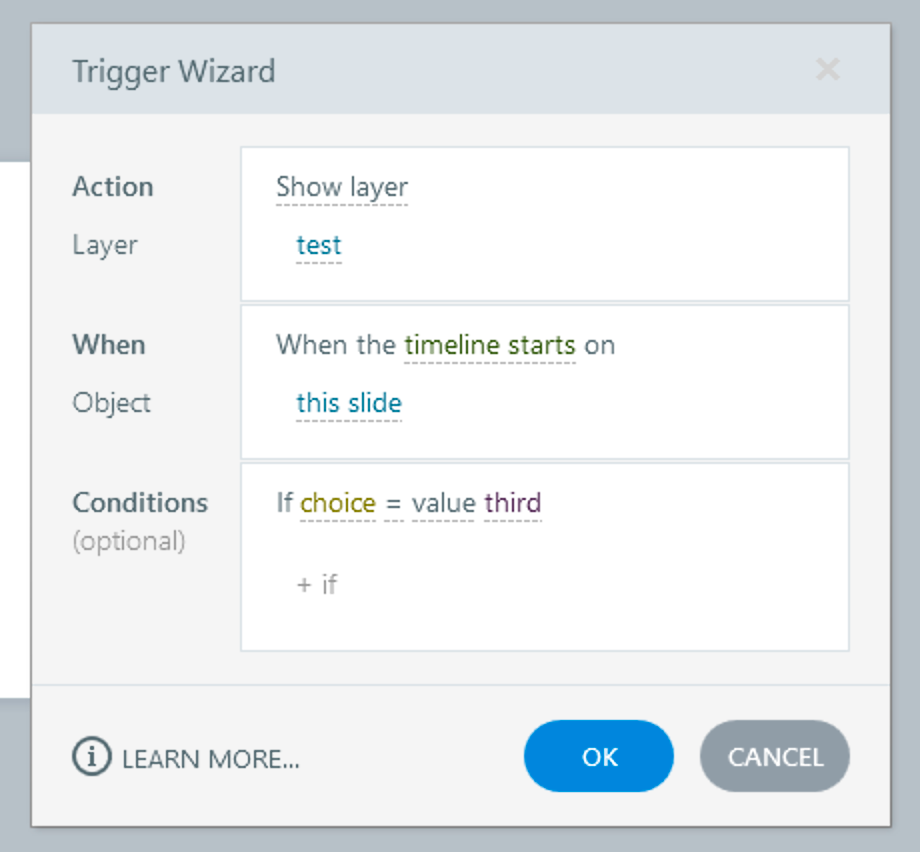Viewport: 920px width, 852px height.
Task: Open the LEARN MORE... link
Action: click(211, 759)
